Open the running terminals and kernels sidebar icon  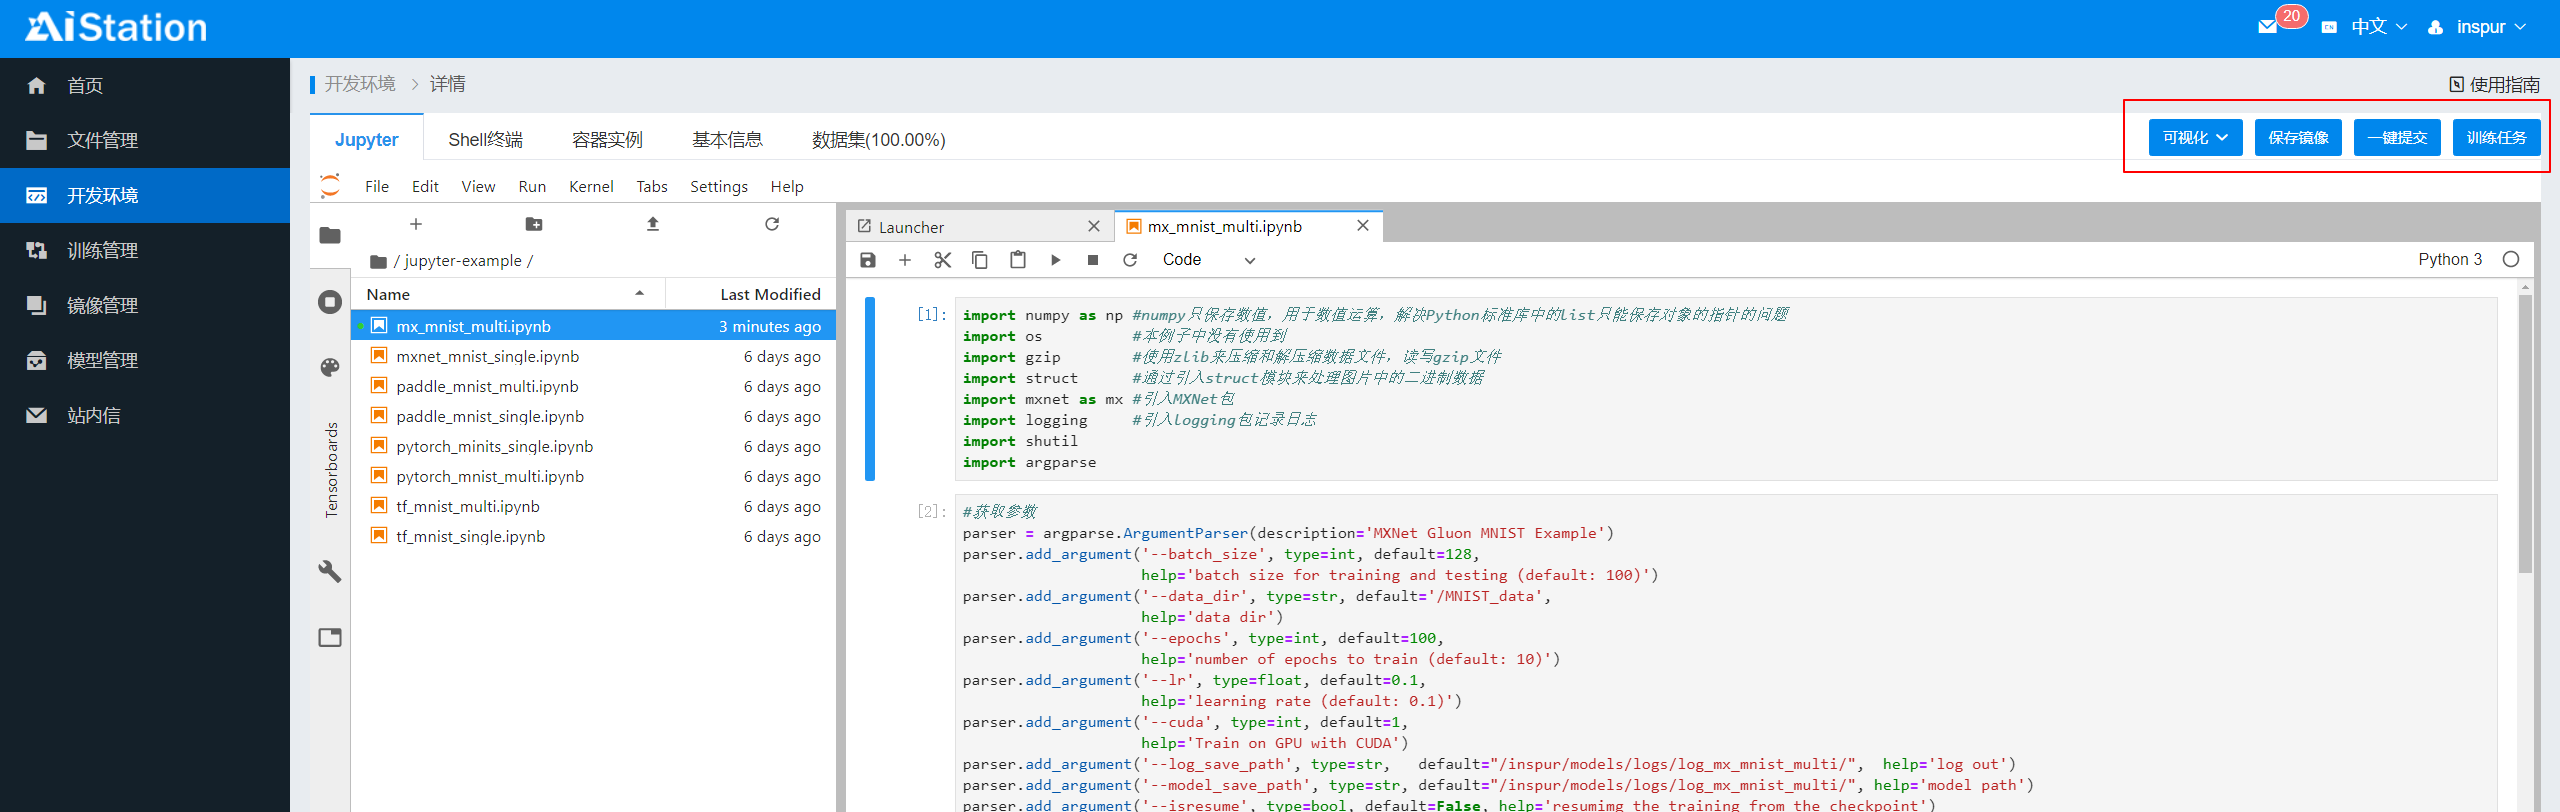coord(330,302)
